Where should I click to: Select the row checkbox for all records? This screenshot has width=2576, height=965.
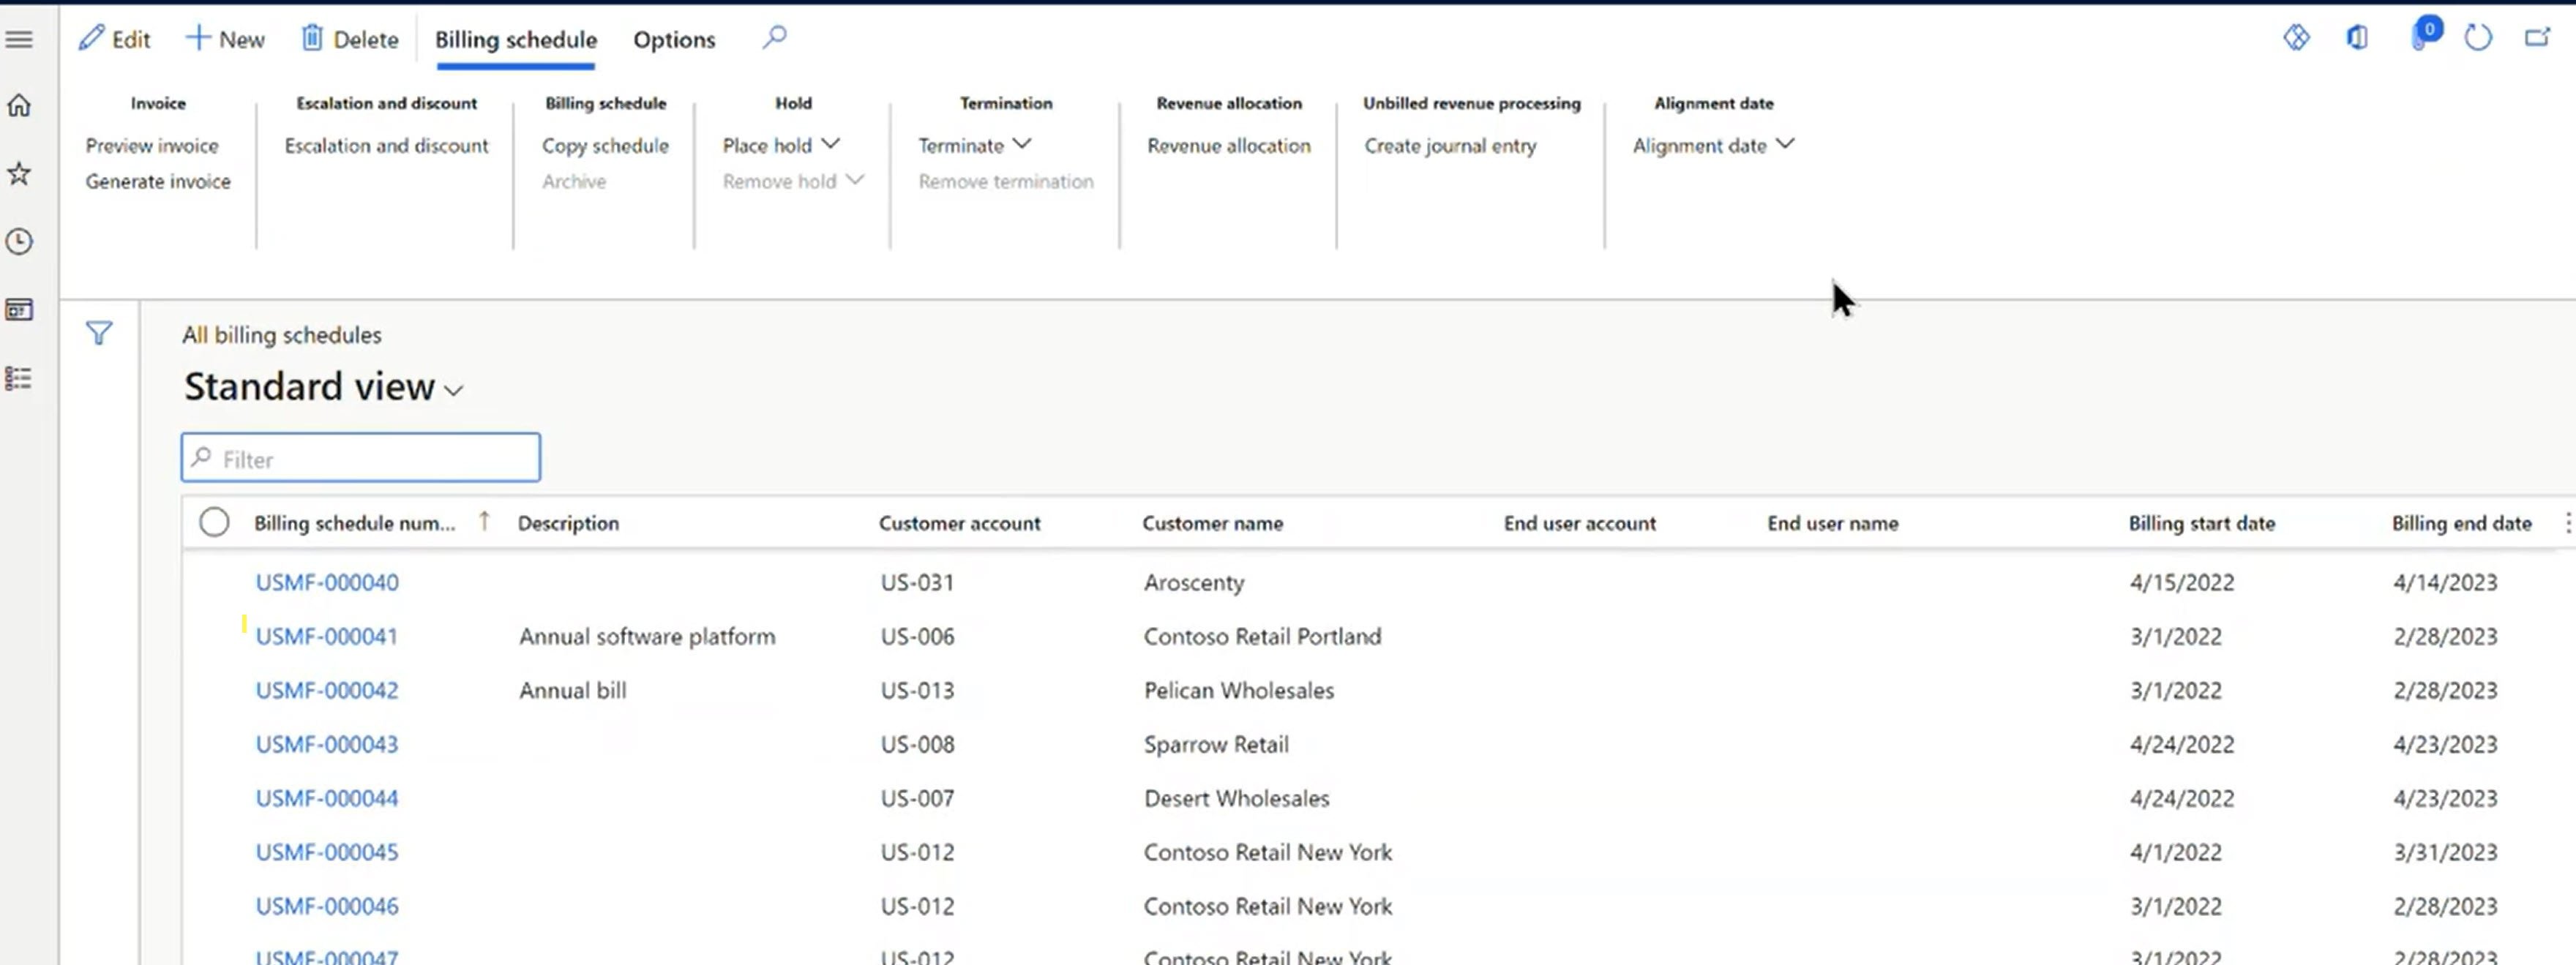click(214, 521)
